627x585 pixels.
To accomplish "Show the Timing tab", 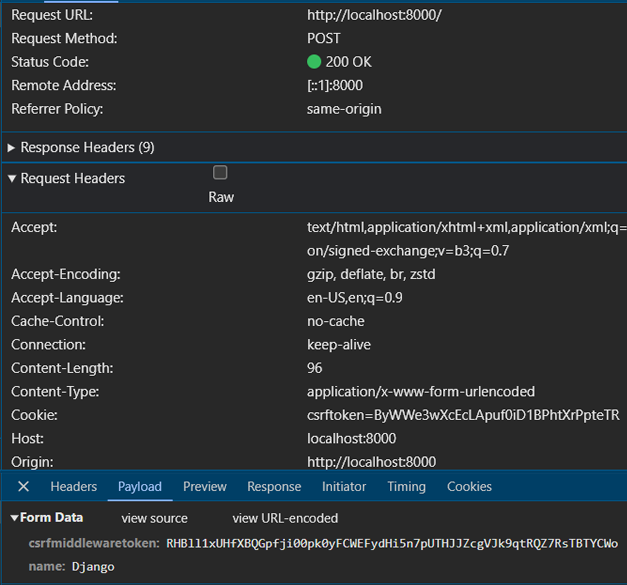I will pyautogui.click(x=406, y=486).
